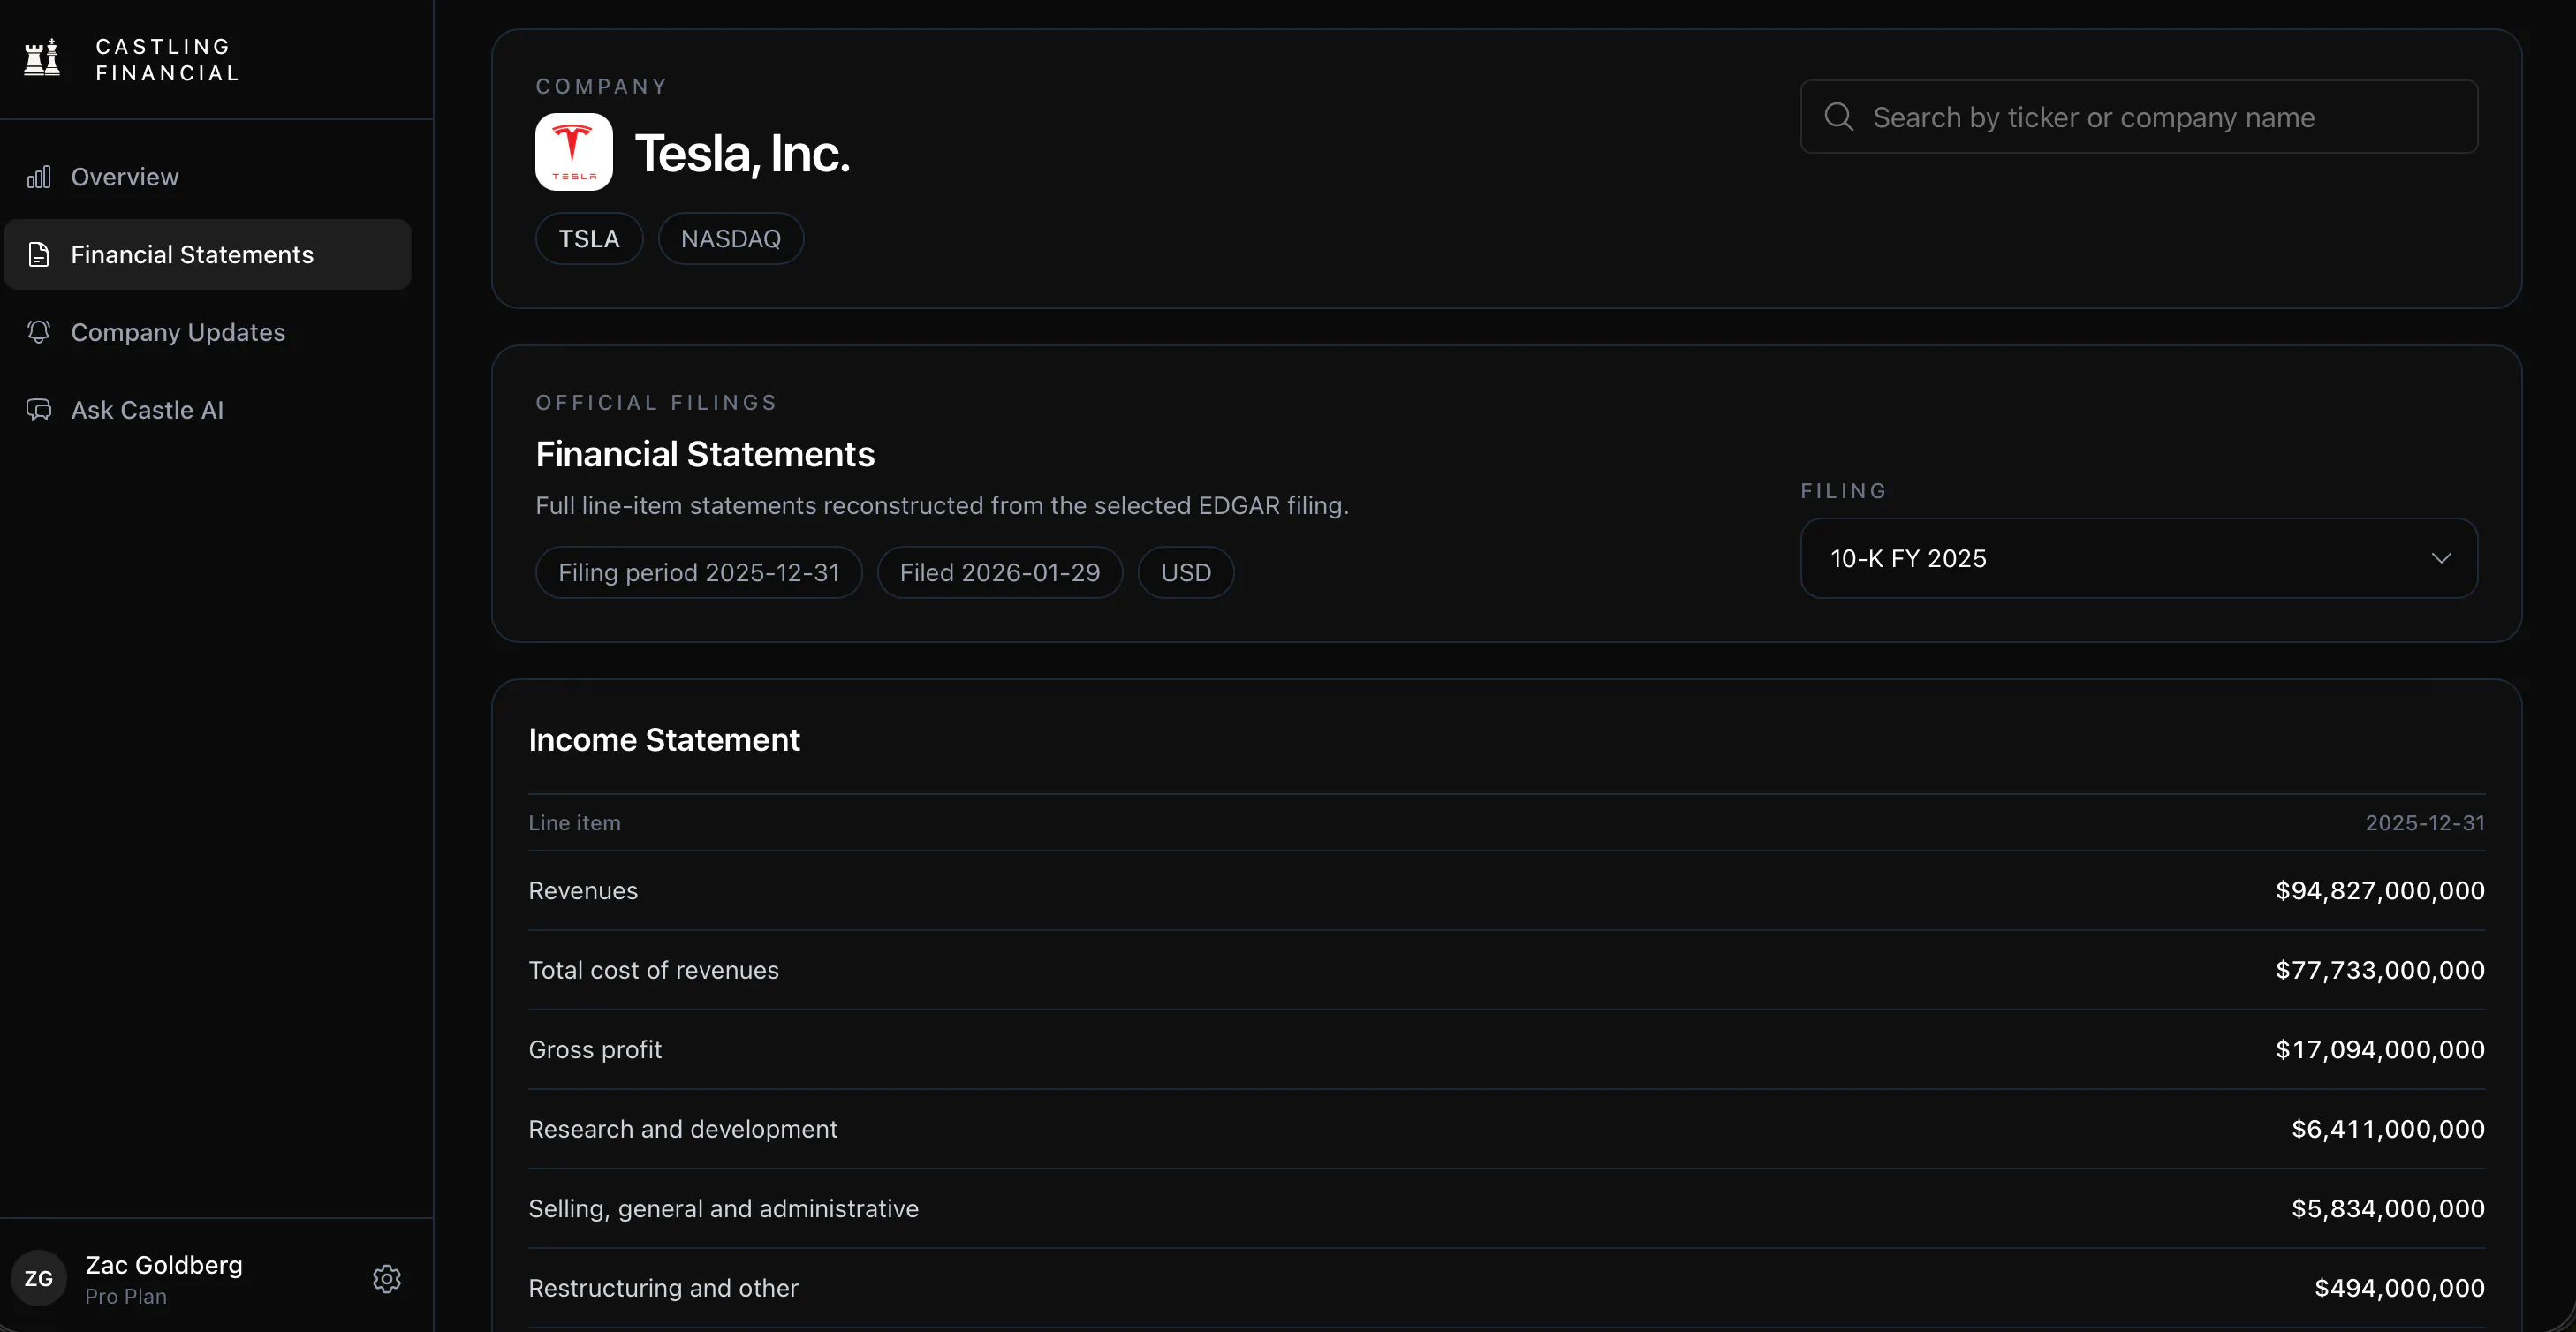Screen dimensions: 2576x1332
Task: Click the Tesla company logo
Action: pos(574,152)
